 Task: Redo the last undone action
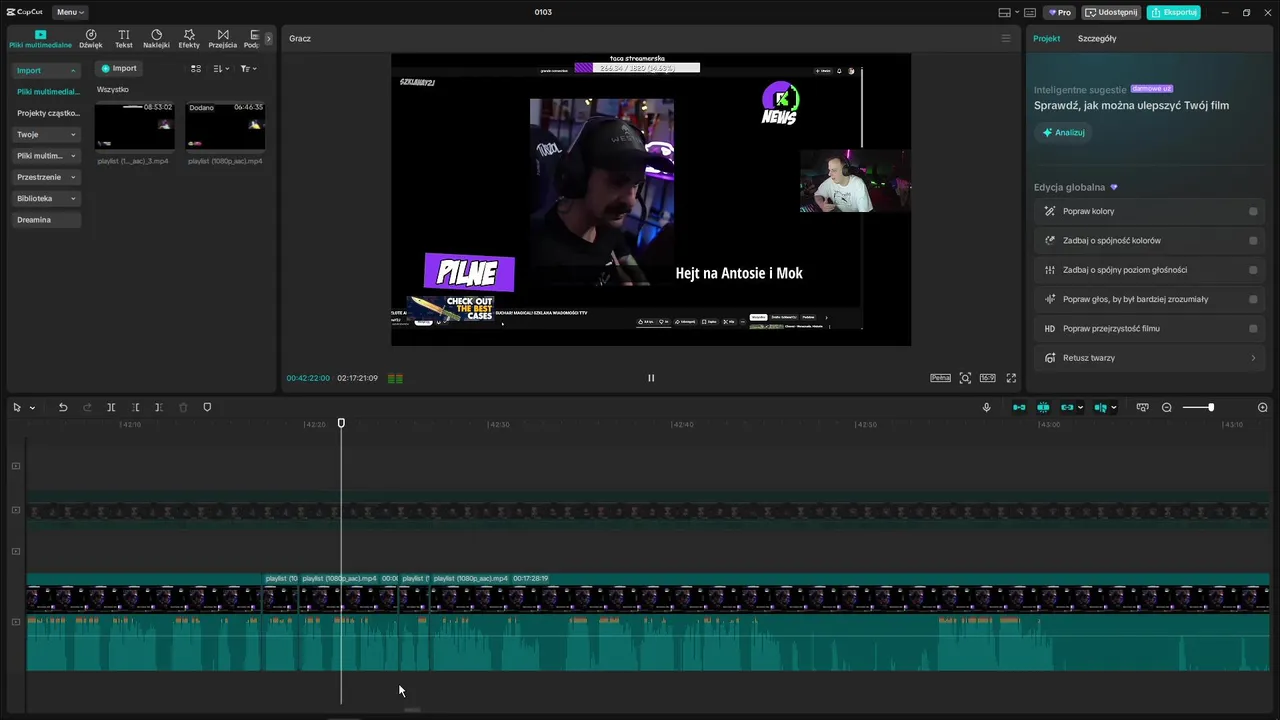tap(87, 407)
